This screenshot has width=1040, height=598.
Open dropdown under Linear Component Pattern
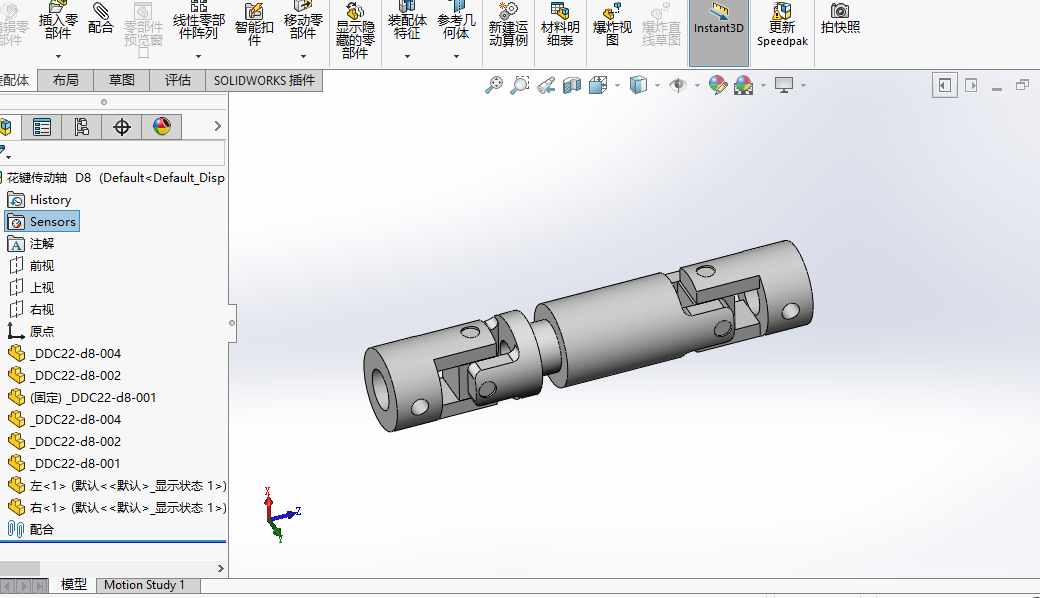point(198,56)
